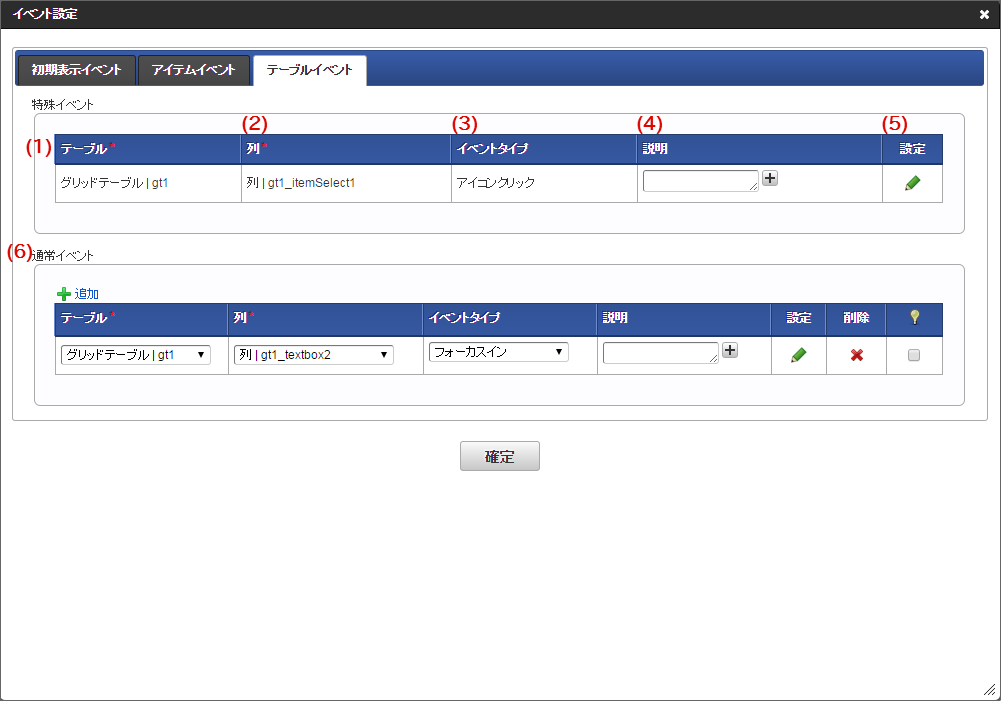Focus the normal event description text area
1001x701 pixels.
pyautogui.click(x=661, y=353)
